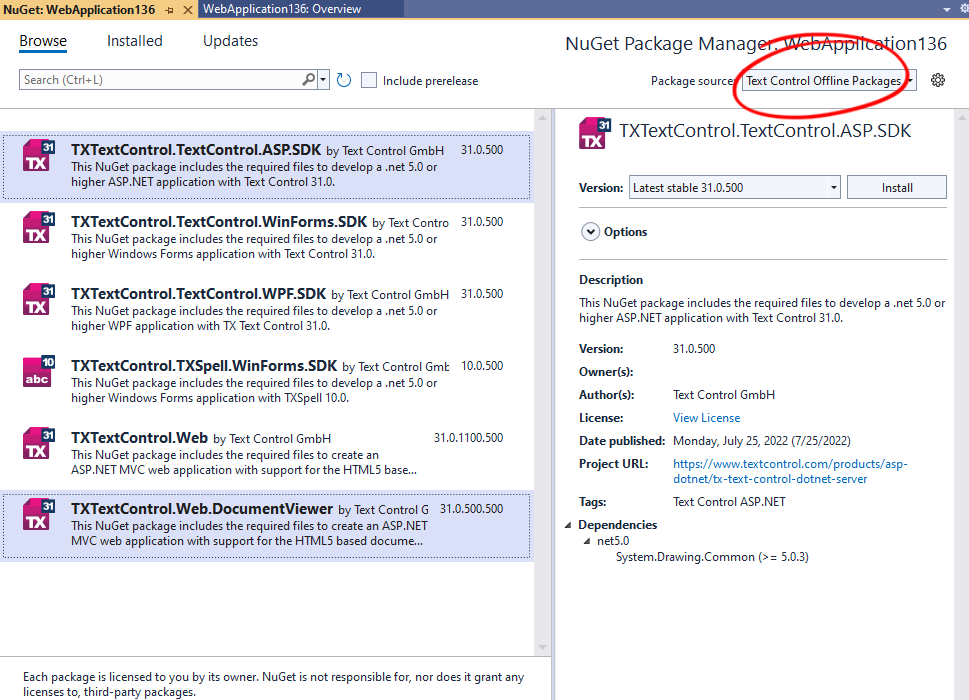Viewport: 969px width, 700px height.
Task: Click the TX icon in the details pane header
Action: click(x=595, y=133)
